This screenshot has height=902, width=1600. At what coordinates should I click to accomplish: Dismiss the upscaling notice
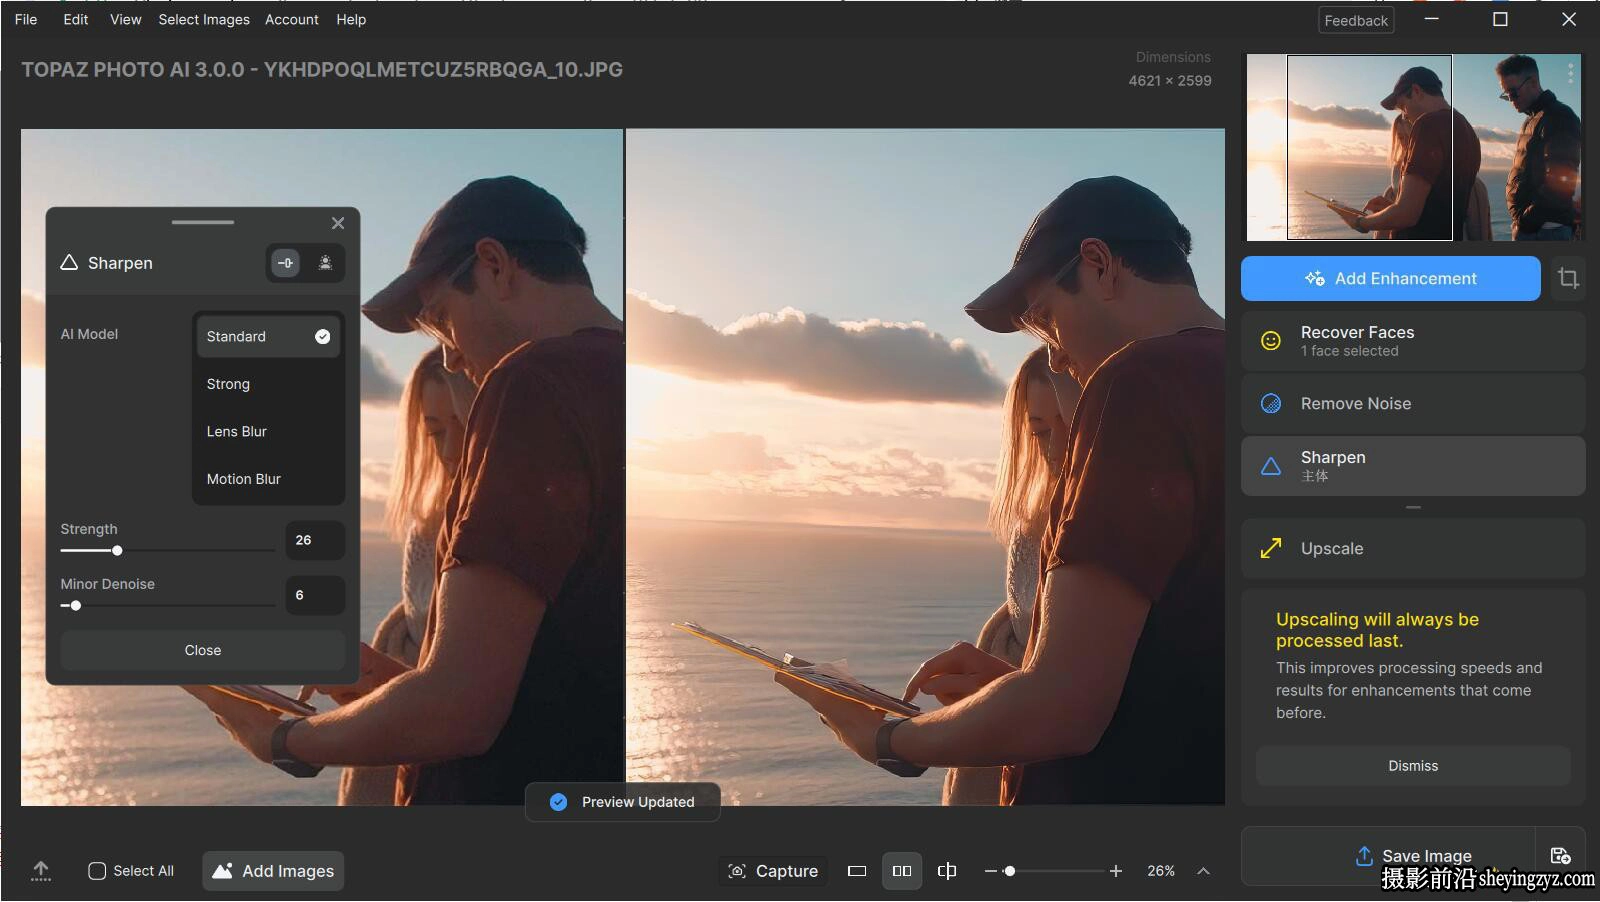click(1413, 766)
